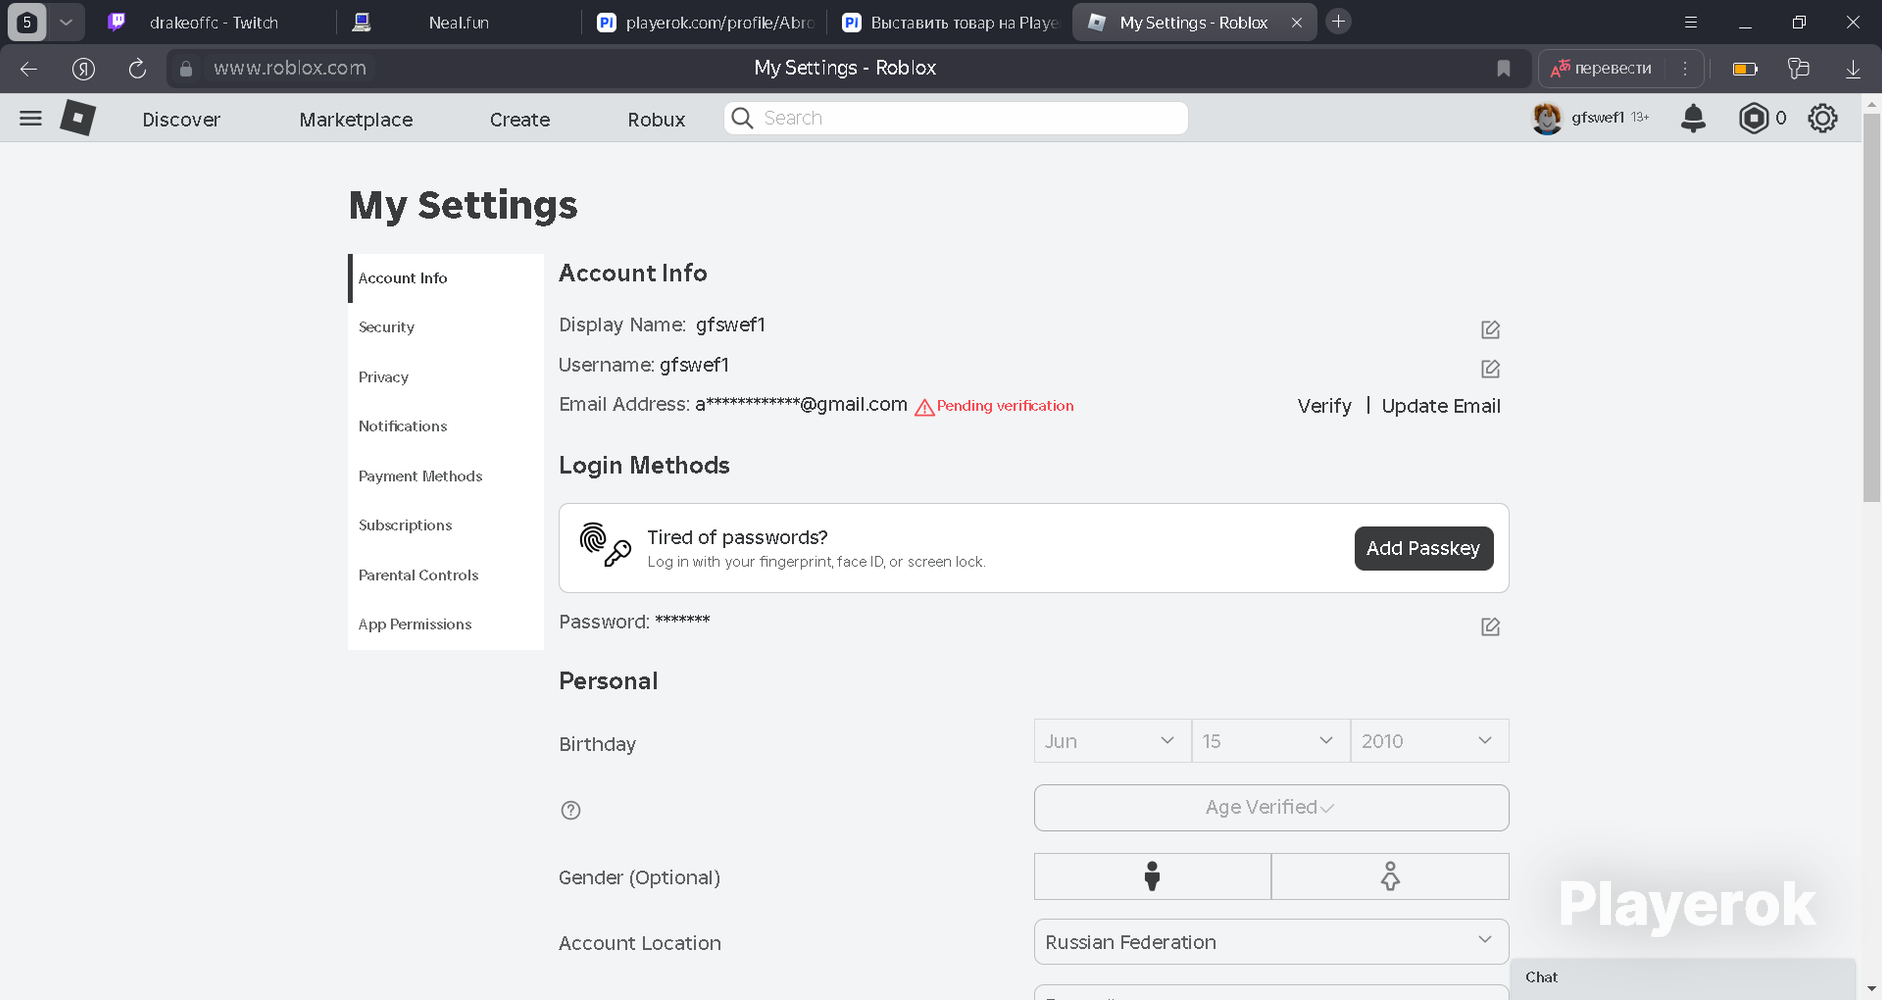Open the Robux balance icon

1753,119
